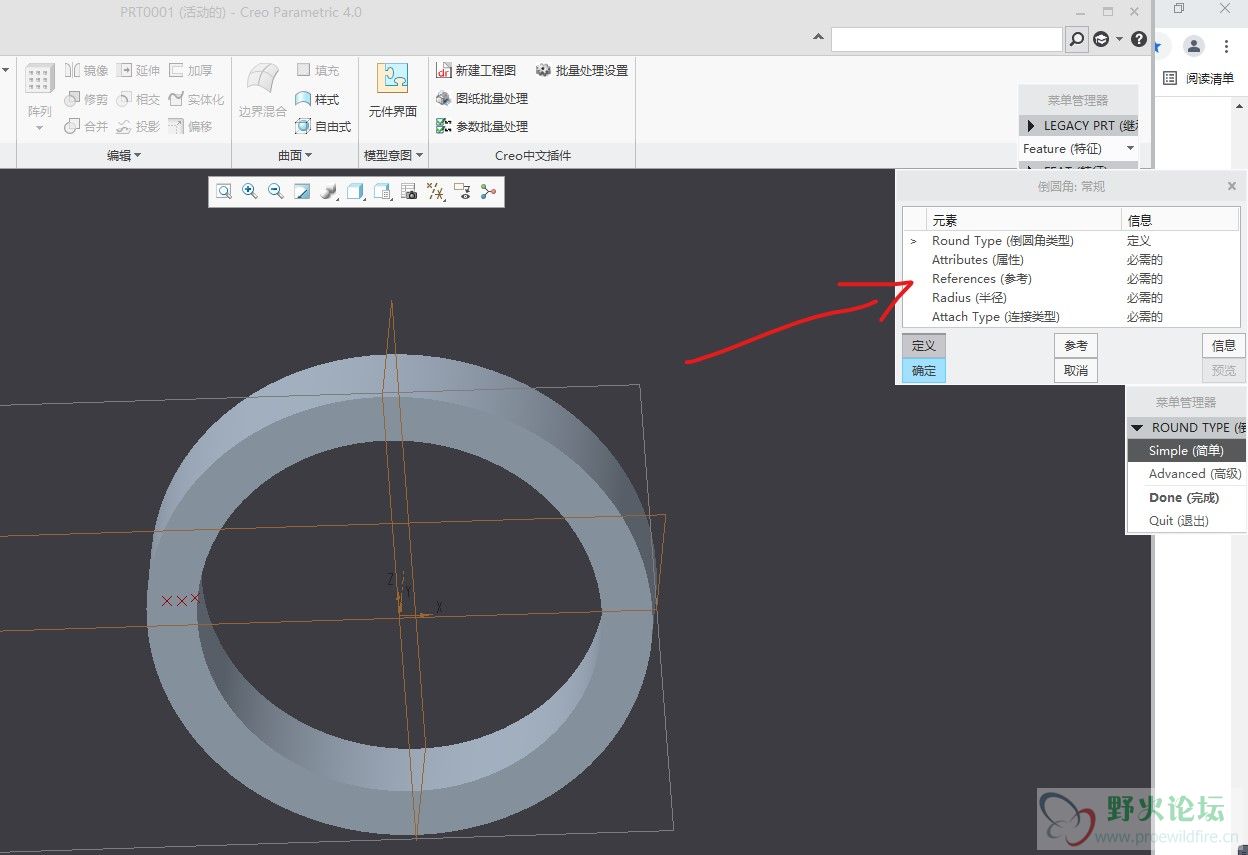
Task: Click the 信息 (Info) button
Action: (x=1224, y=346)
